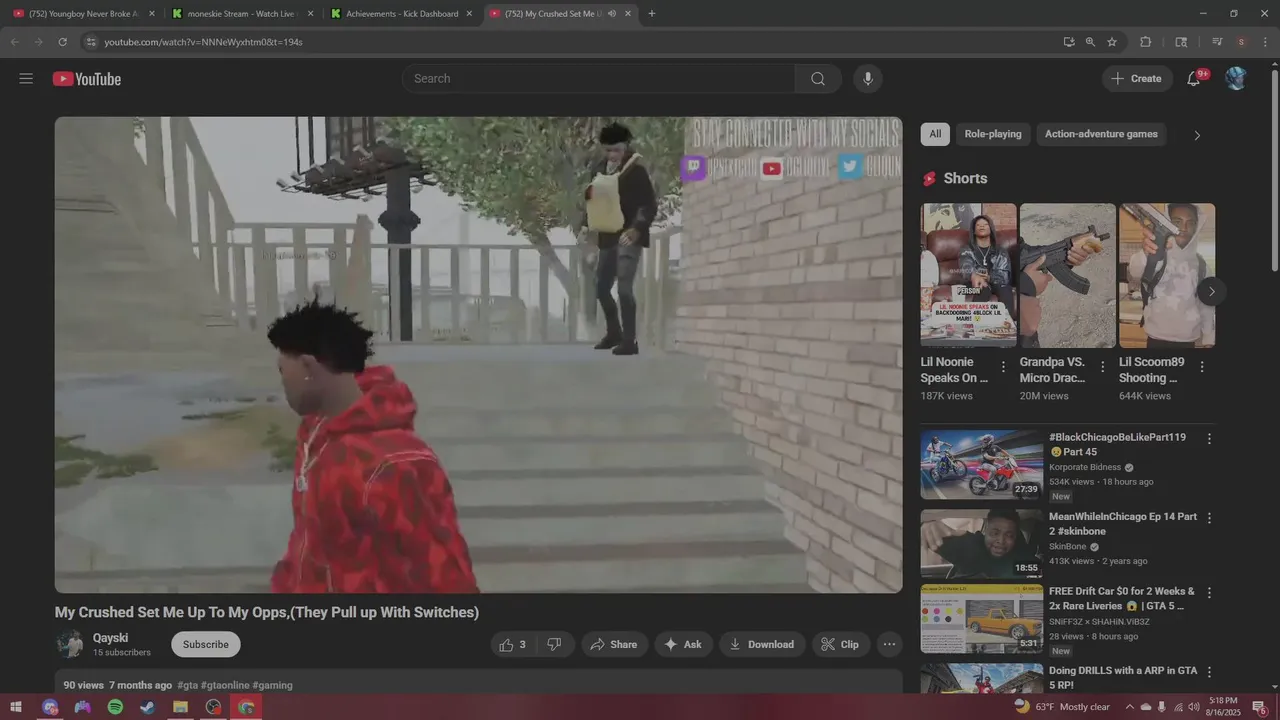This screenshot has width=1280, height=720.
Task: Reload the page in browser toolbar
Action: (x=62, y=42)
